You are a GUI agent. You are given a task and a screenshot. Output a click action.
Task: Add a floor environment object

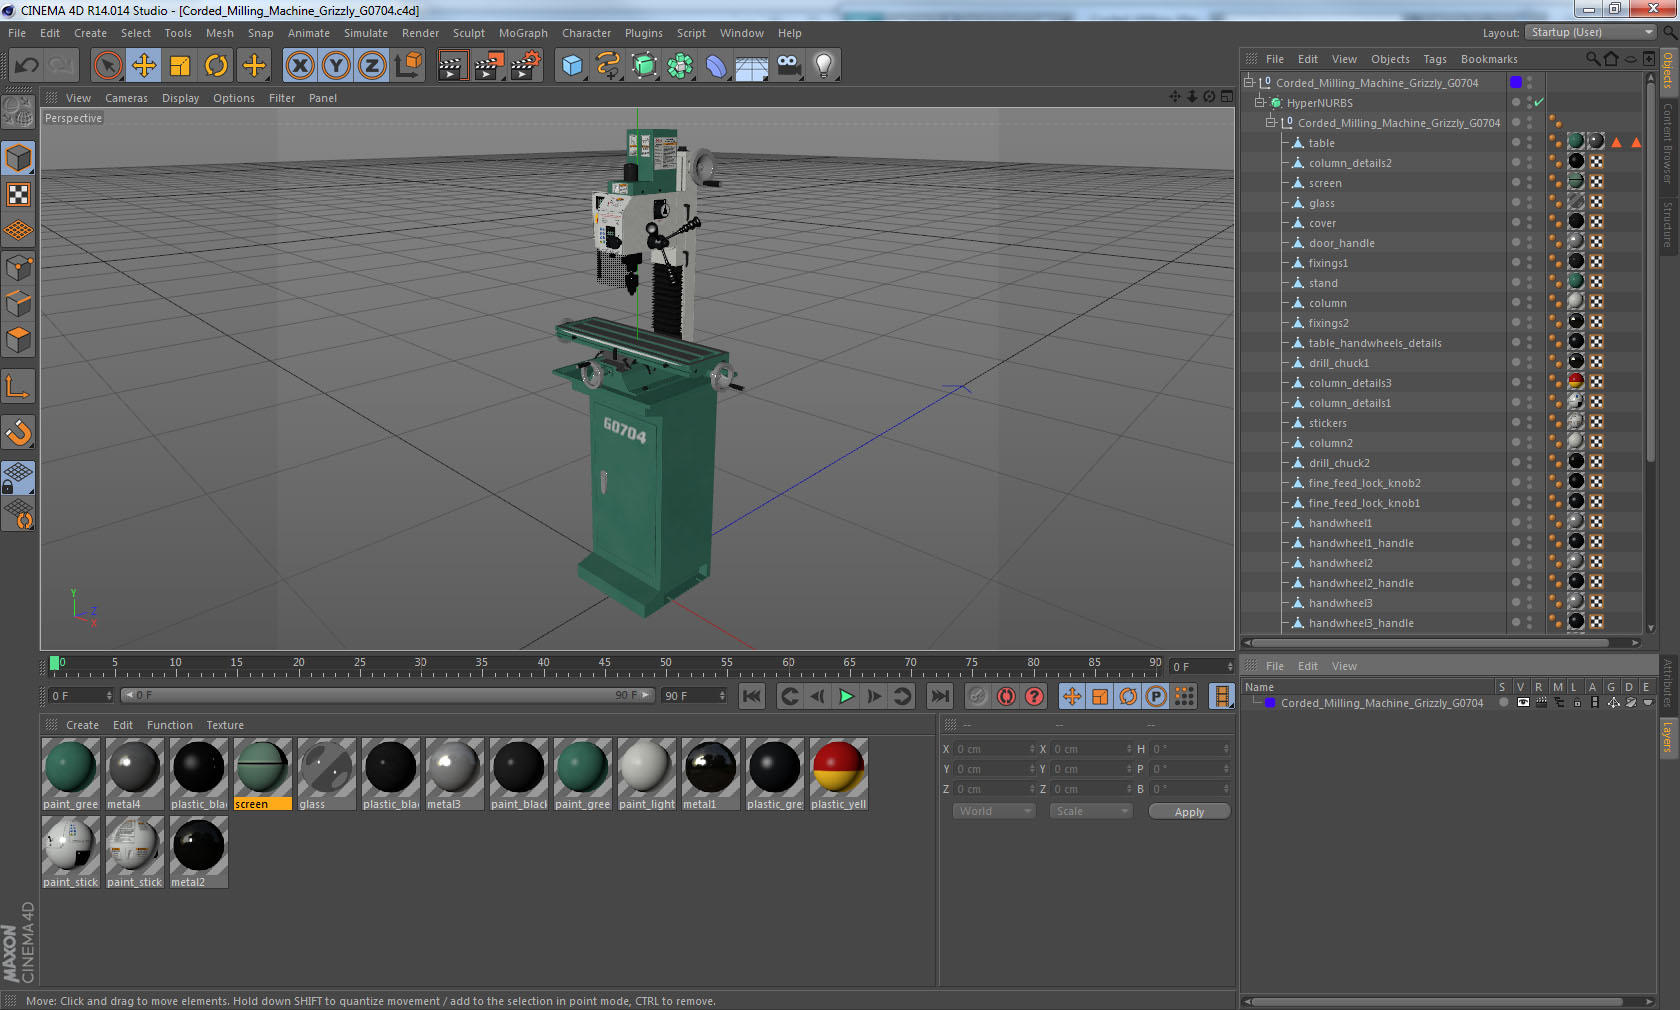pyautogui.click(x=752, y=66)
